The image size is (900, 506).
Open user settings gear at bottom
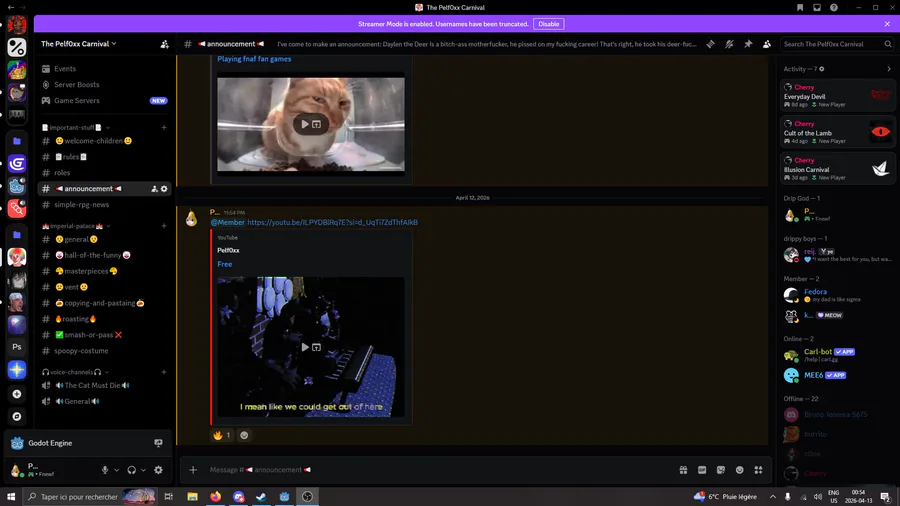(158, 470)
